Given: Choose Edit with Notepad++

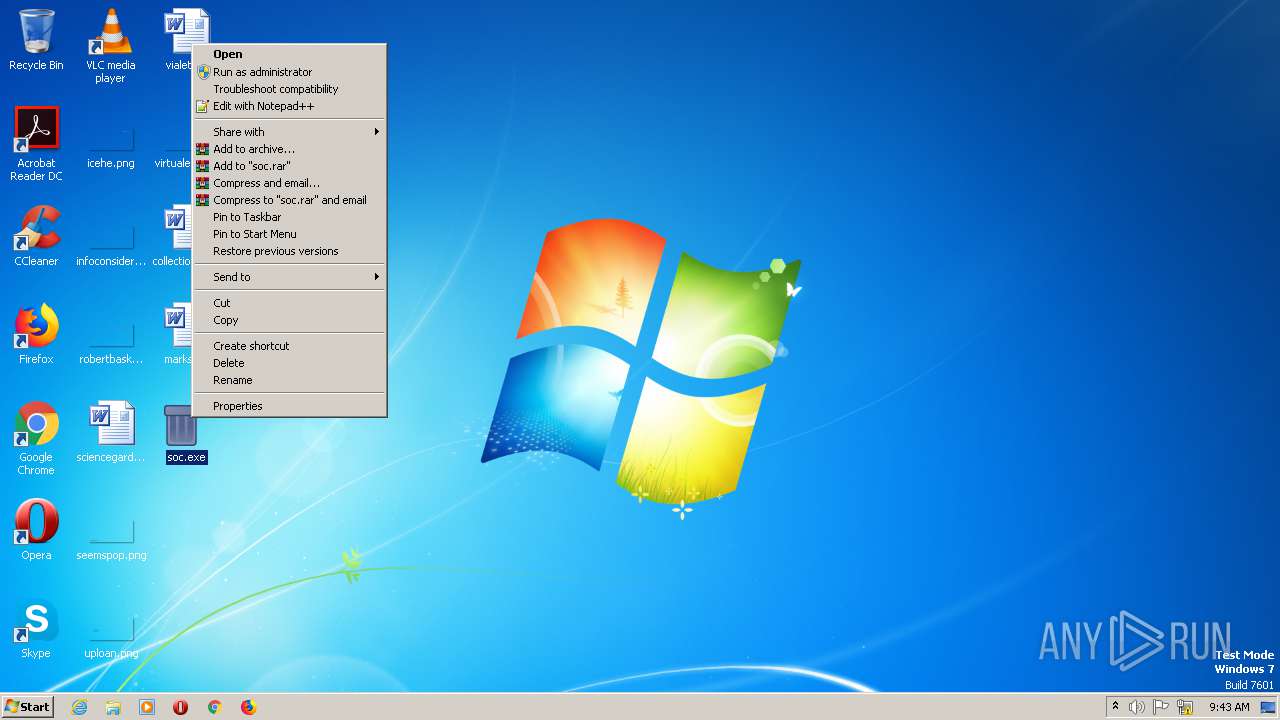Looking at the screenshot, I should (x=289, y=106).
